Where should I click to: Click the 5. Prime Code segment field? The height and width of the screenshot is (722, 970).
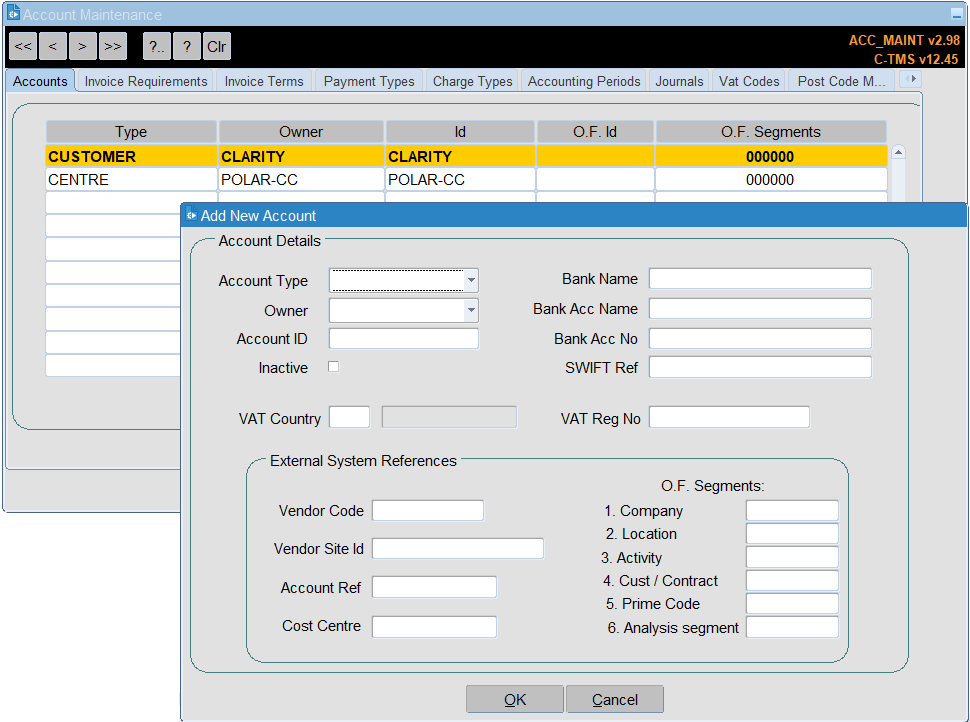(792, 603)
